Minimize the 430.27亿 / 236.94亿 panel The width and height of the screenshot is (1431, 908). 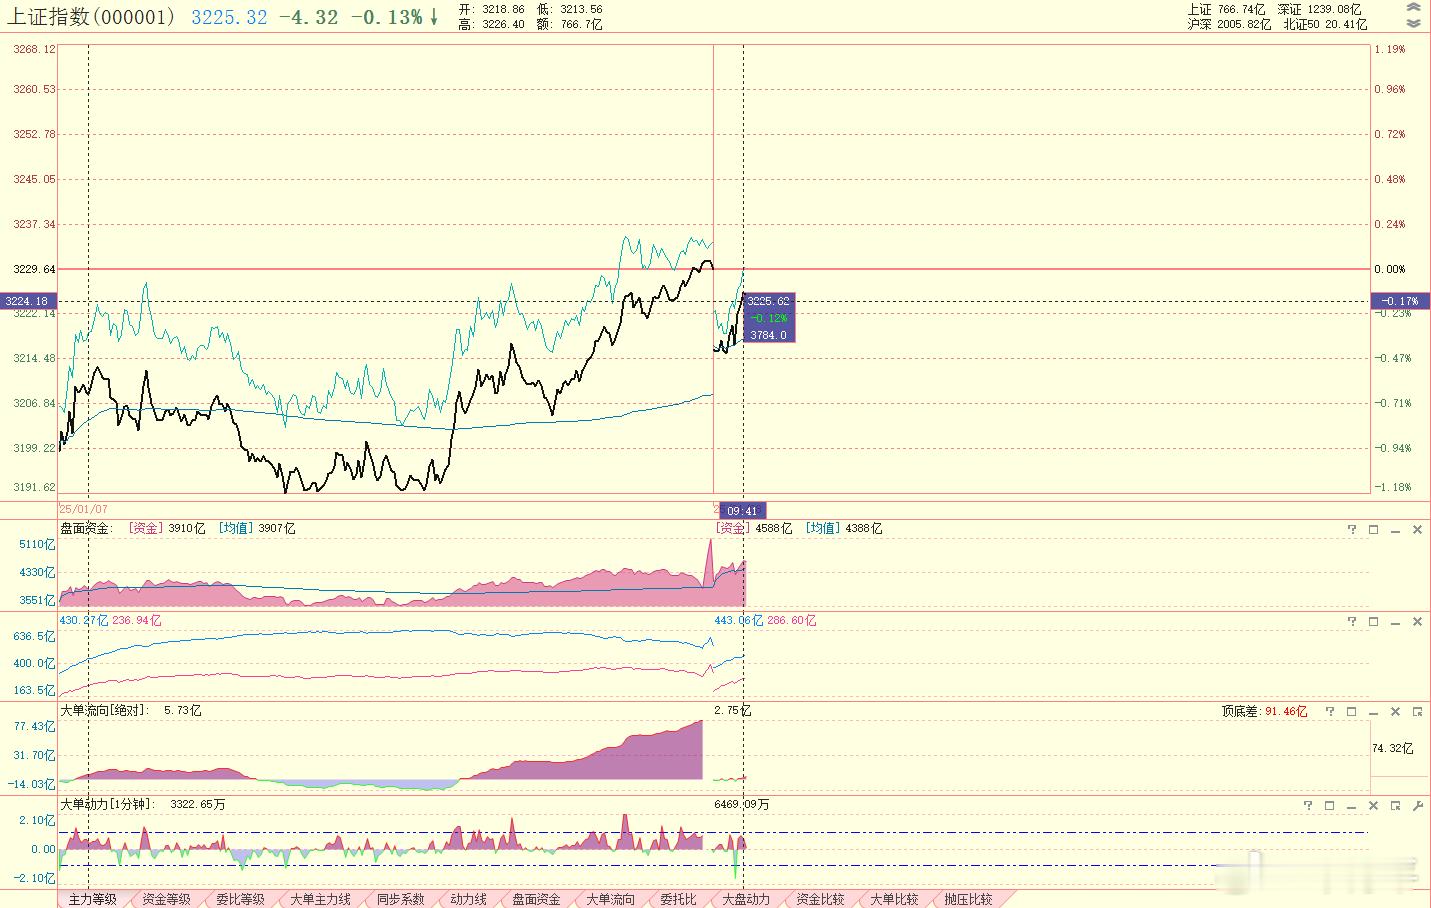coord(1395,621)
